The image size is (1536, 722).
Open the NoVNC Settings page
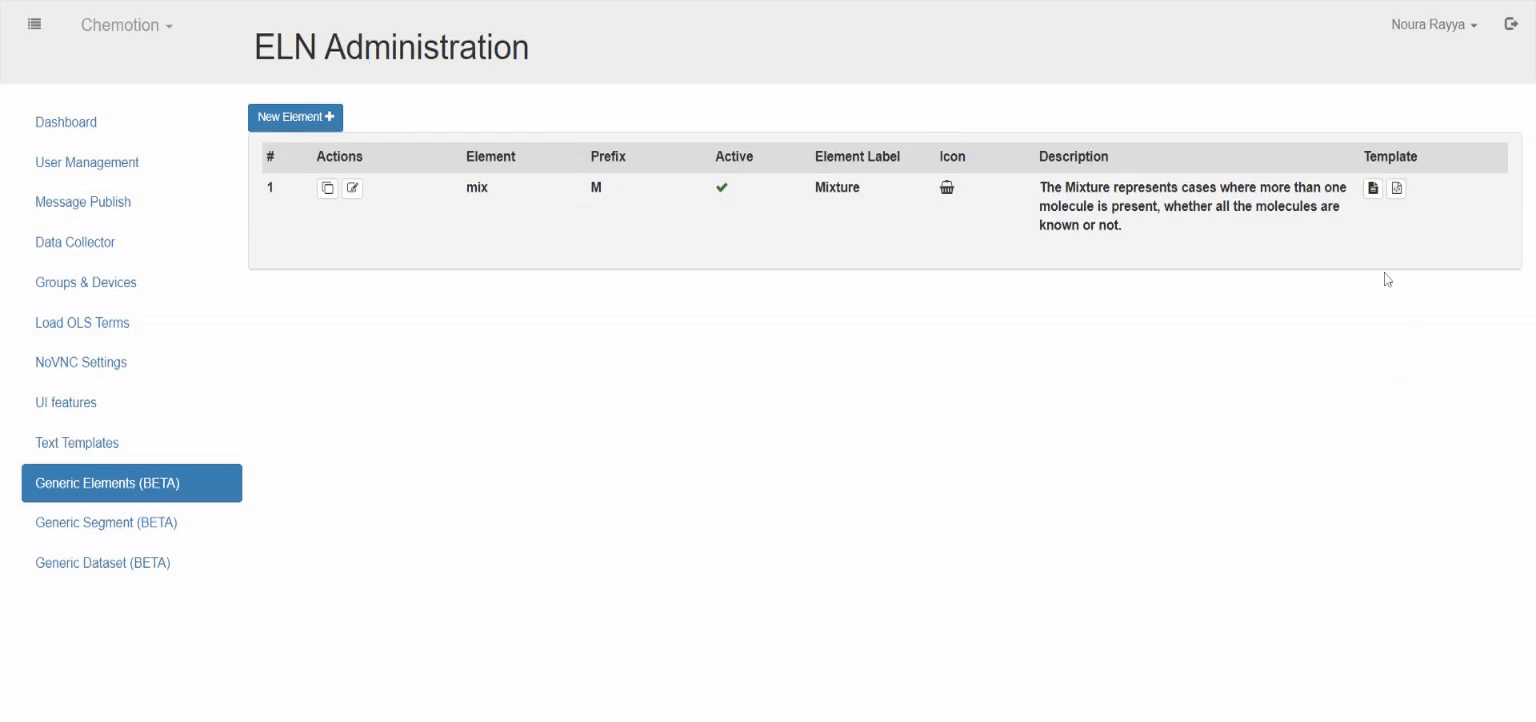coord(81,362)
